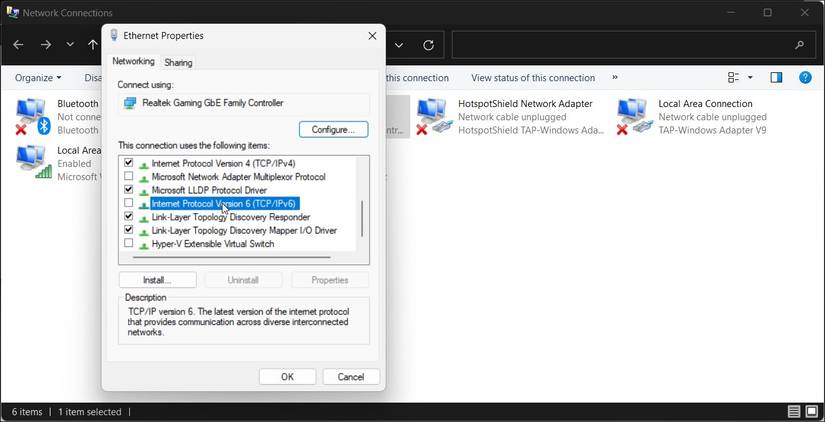Click the Up arrow in Network Connections

tap(93, 45)
